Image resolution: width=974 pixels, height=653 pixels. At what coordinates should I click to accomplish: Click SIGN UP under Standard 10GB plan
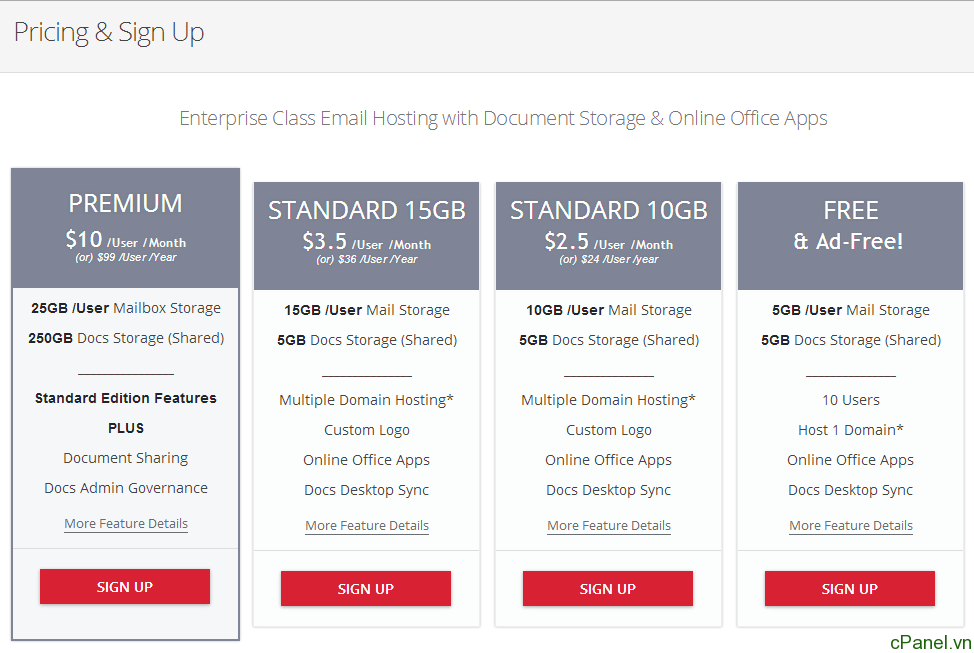(x=608, y=588)
